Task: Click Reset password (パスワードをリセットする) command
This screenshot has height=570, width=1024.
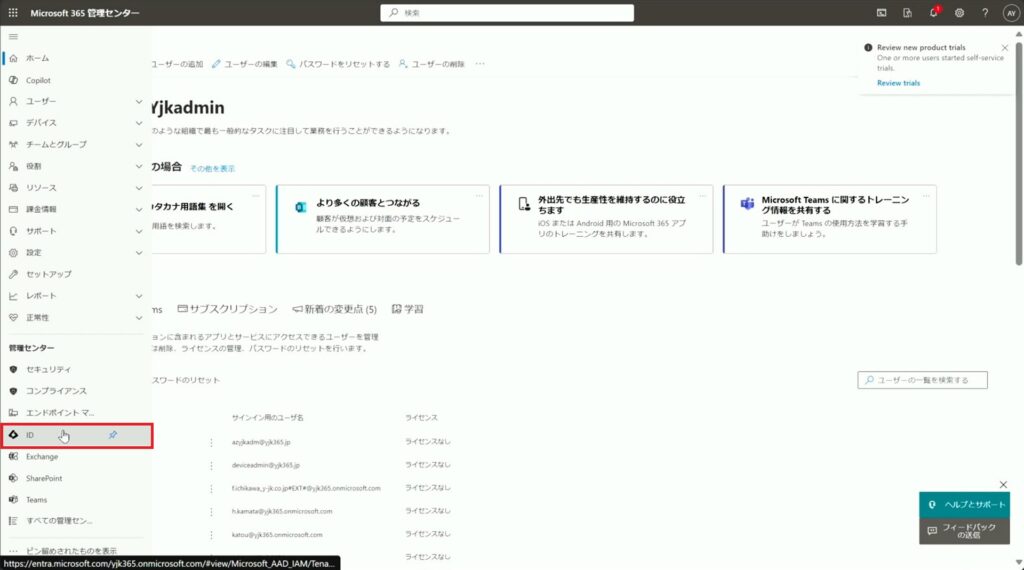Action: coord(338,64)
